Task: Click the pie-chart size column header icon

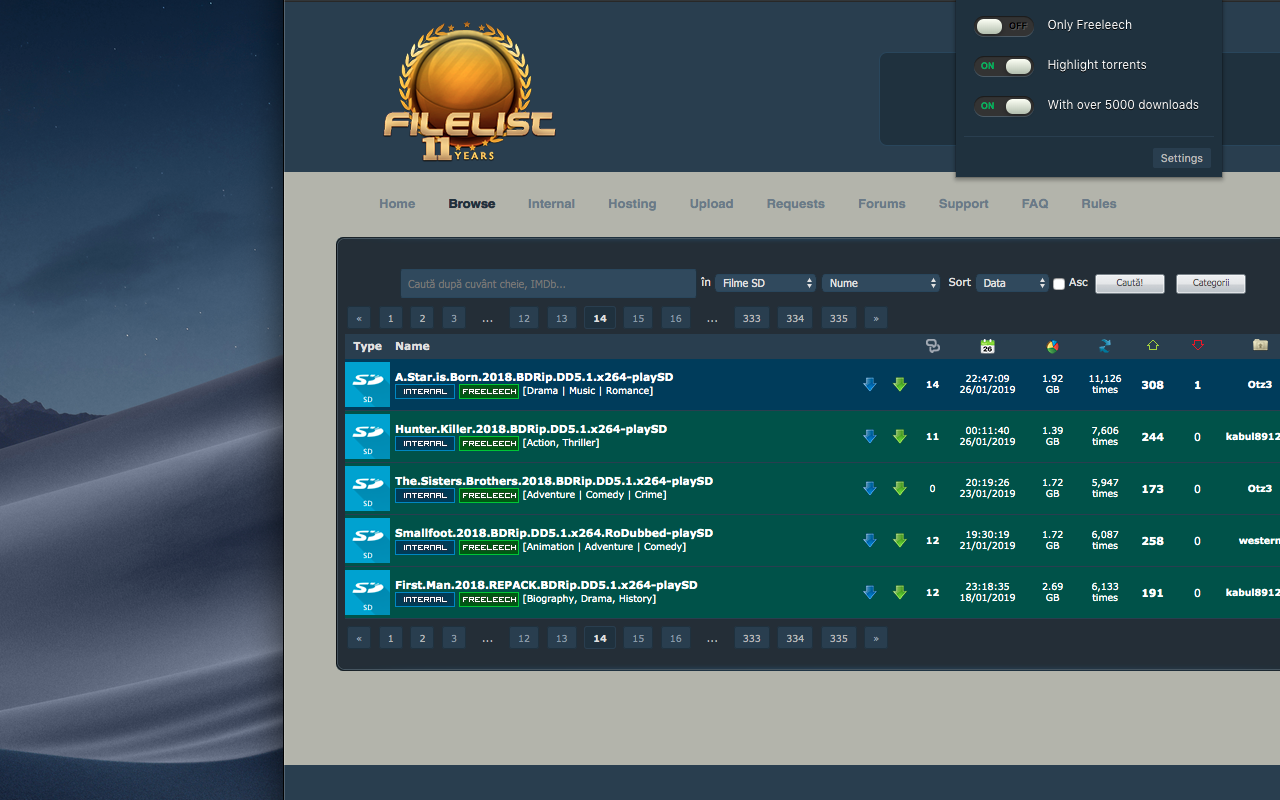Action: (x=1052, y=346)
